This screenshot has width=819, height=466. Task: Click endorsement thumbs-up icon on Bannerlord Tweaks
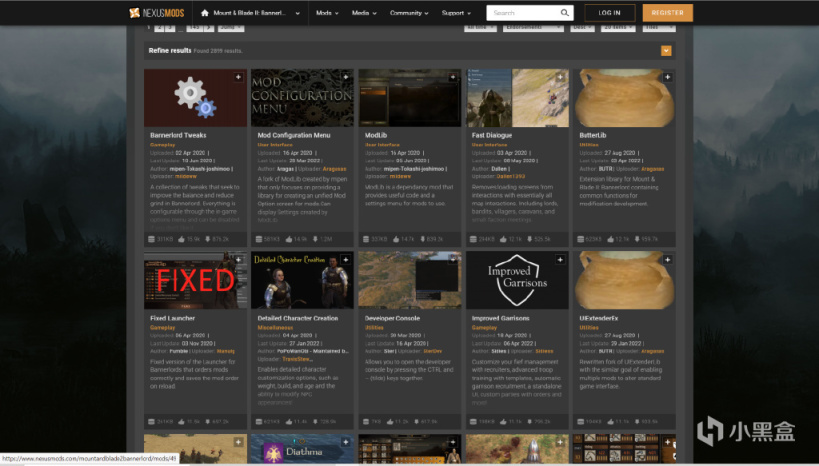click(x=181, y=239)
